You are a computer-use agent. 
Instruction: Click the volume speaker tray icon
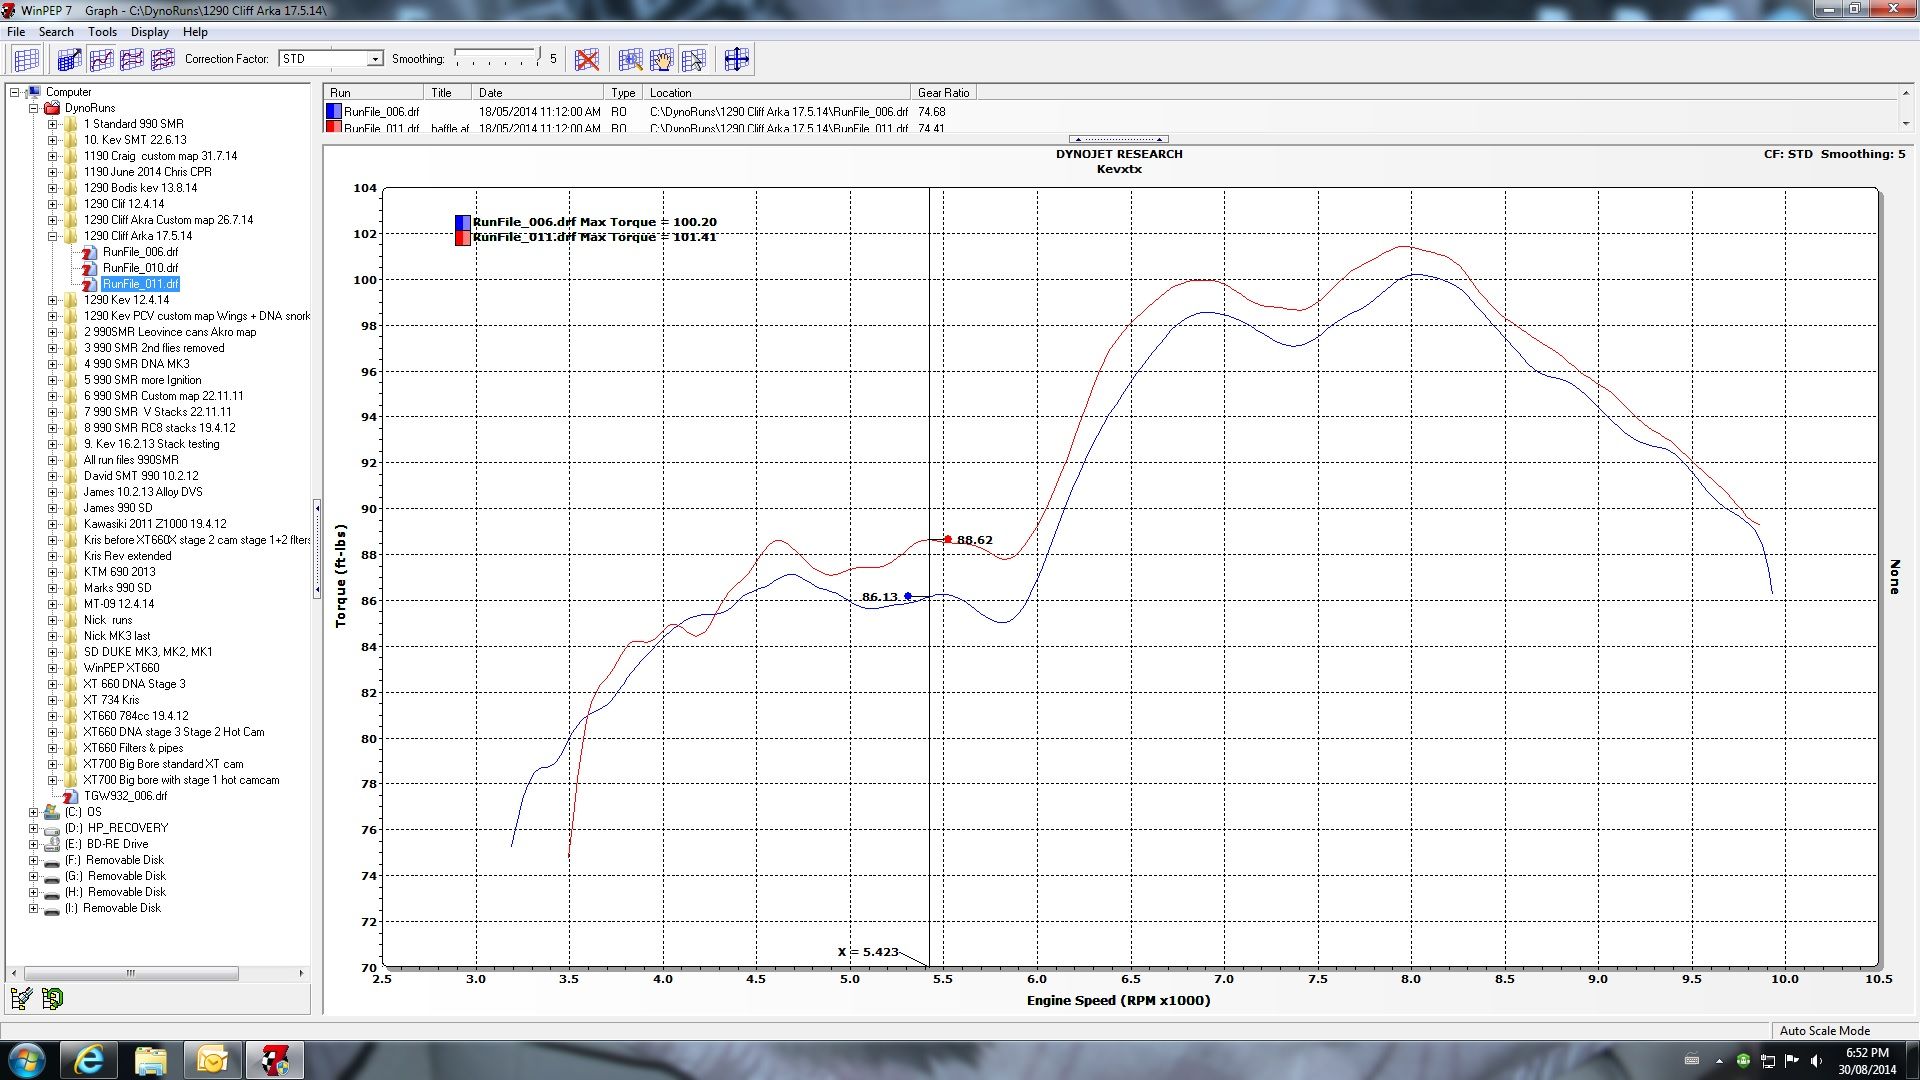[1815, 1060]
